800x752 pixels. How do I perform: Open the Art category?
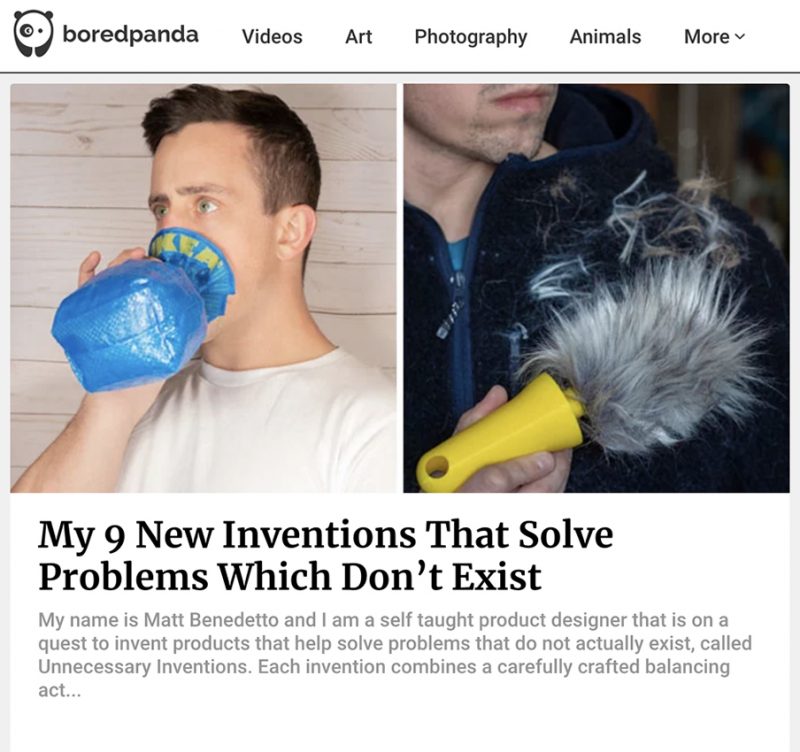tap(358, 37)
